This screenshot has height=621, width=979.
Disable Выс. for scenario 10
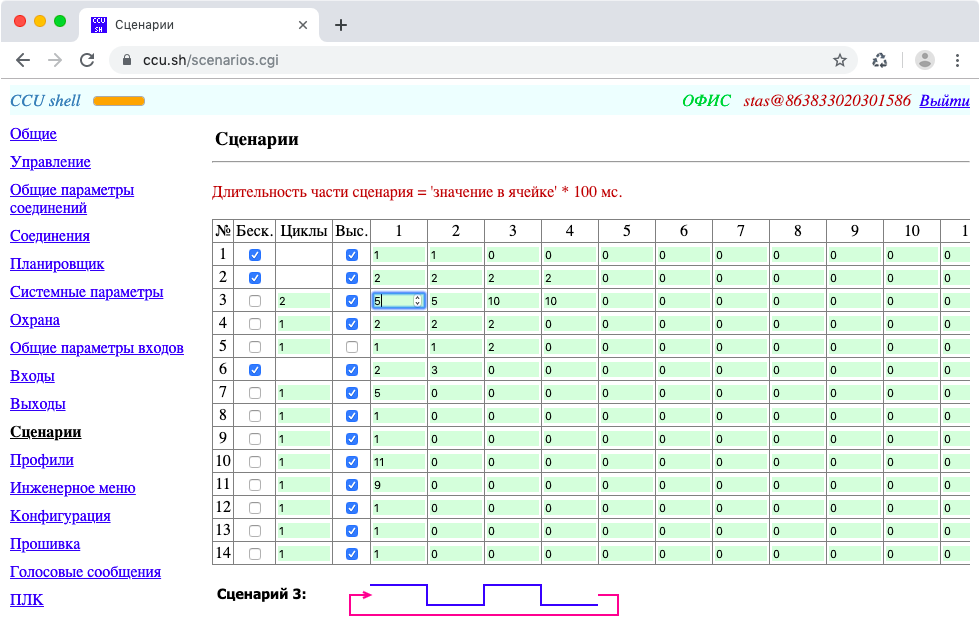(x=352, y=462)
